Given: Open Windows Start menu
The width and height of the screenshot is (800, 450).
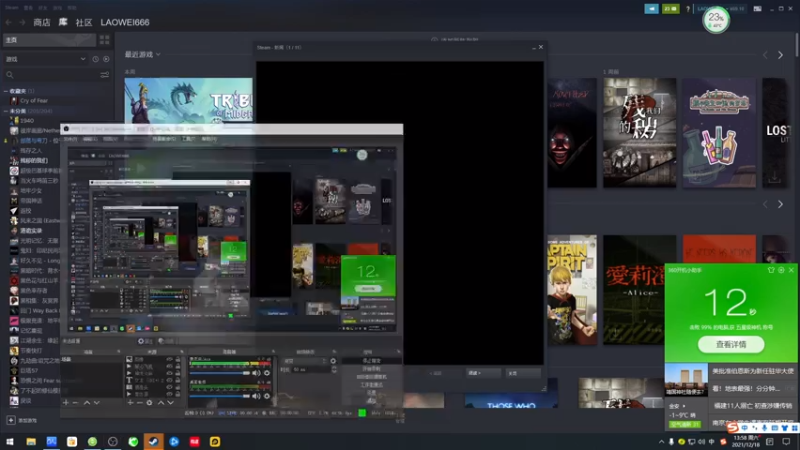Looking at the screenshot, I should (10, 441).
